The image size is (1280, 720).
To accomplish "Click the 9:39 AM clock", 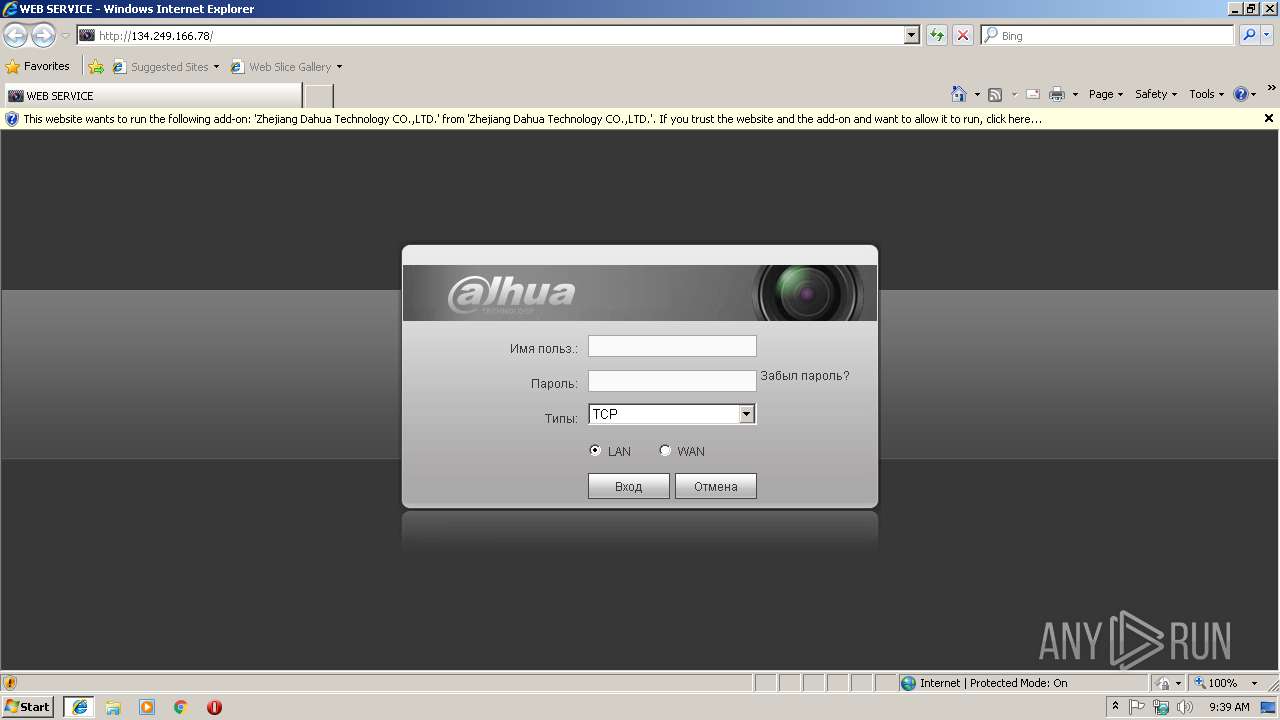I will (1229, 707).
